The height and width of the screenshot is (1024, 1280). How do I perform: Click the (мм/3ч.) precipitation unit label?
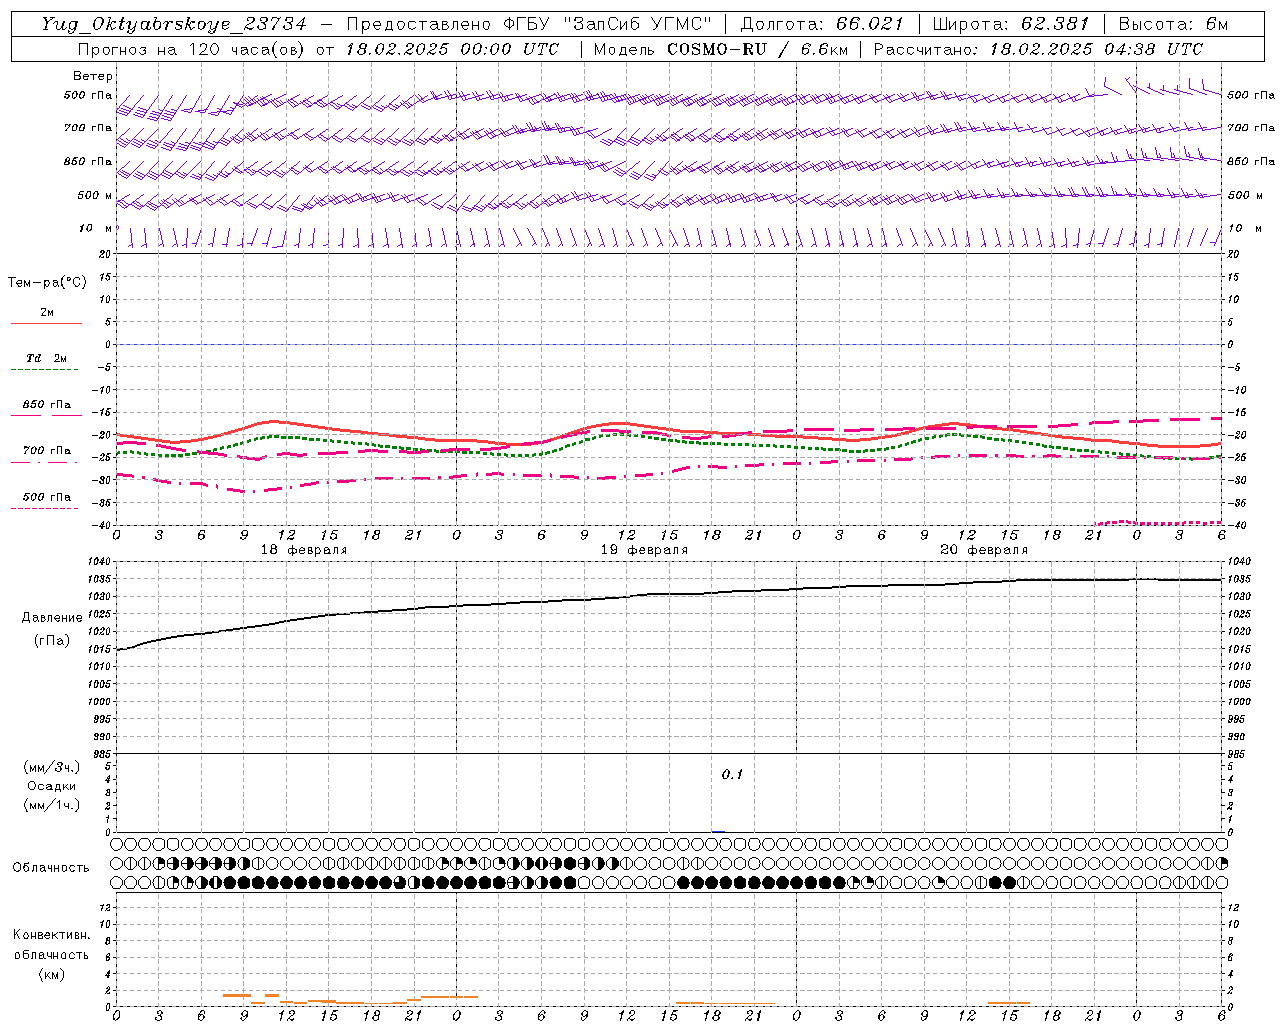point(52,767)
